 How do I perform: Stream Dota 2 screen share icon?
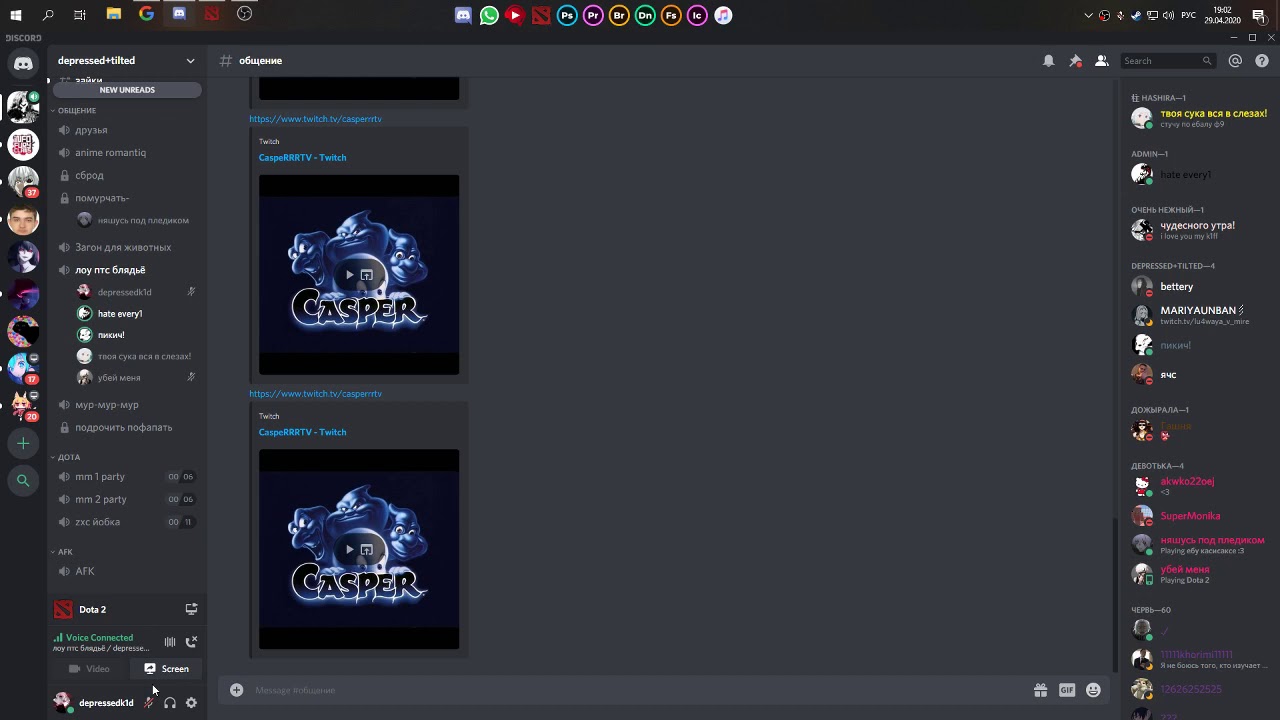(x=191, y=609)
